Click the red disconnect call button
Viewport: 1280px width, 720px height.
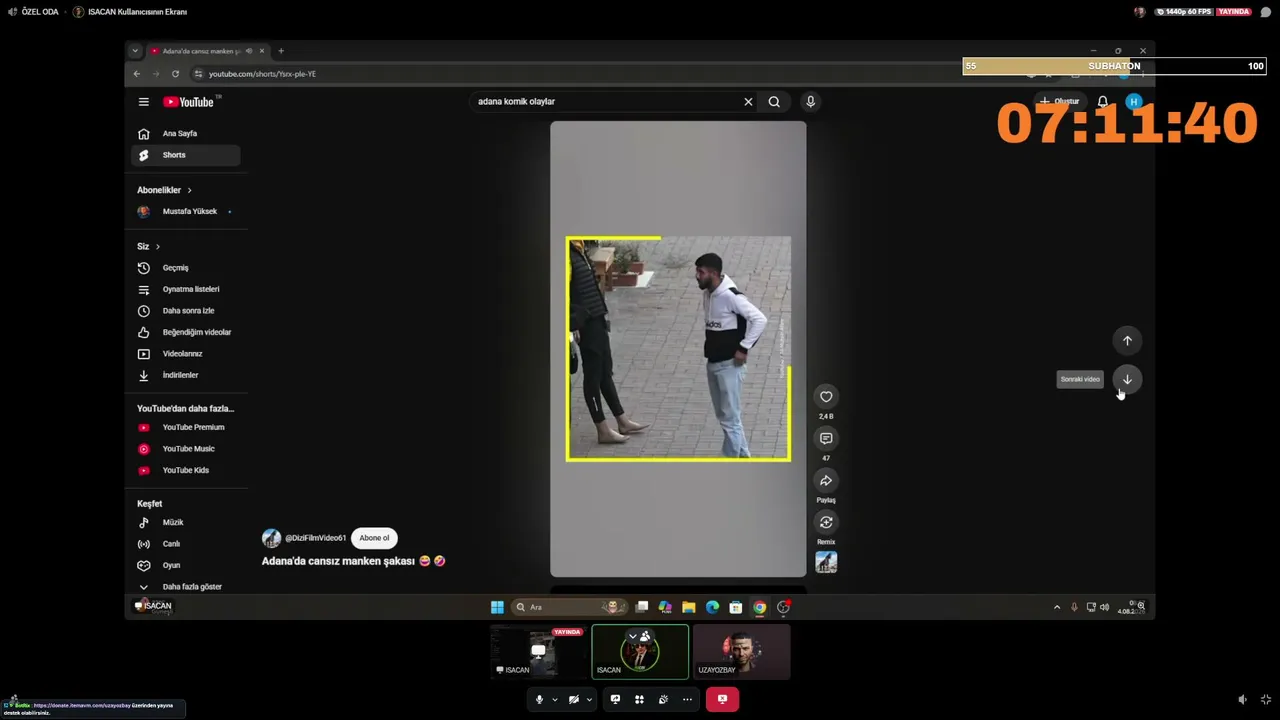click(722, 700)
